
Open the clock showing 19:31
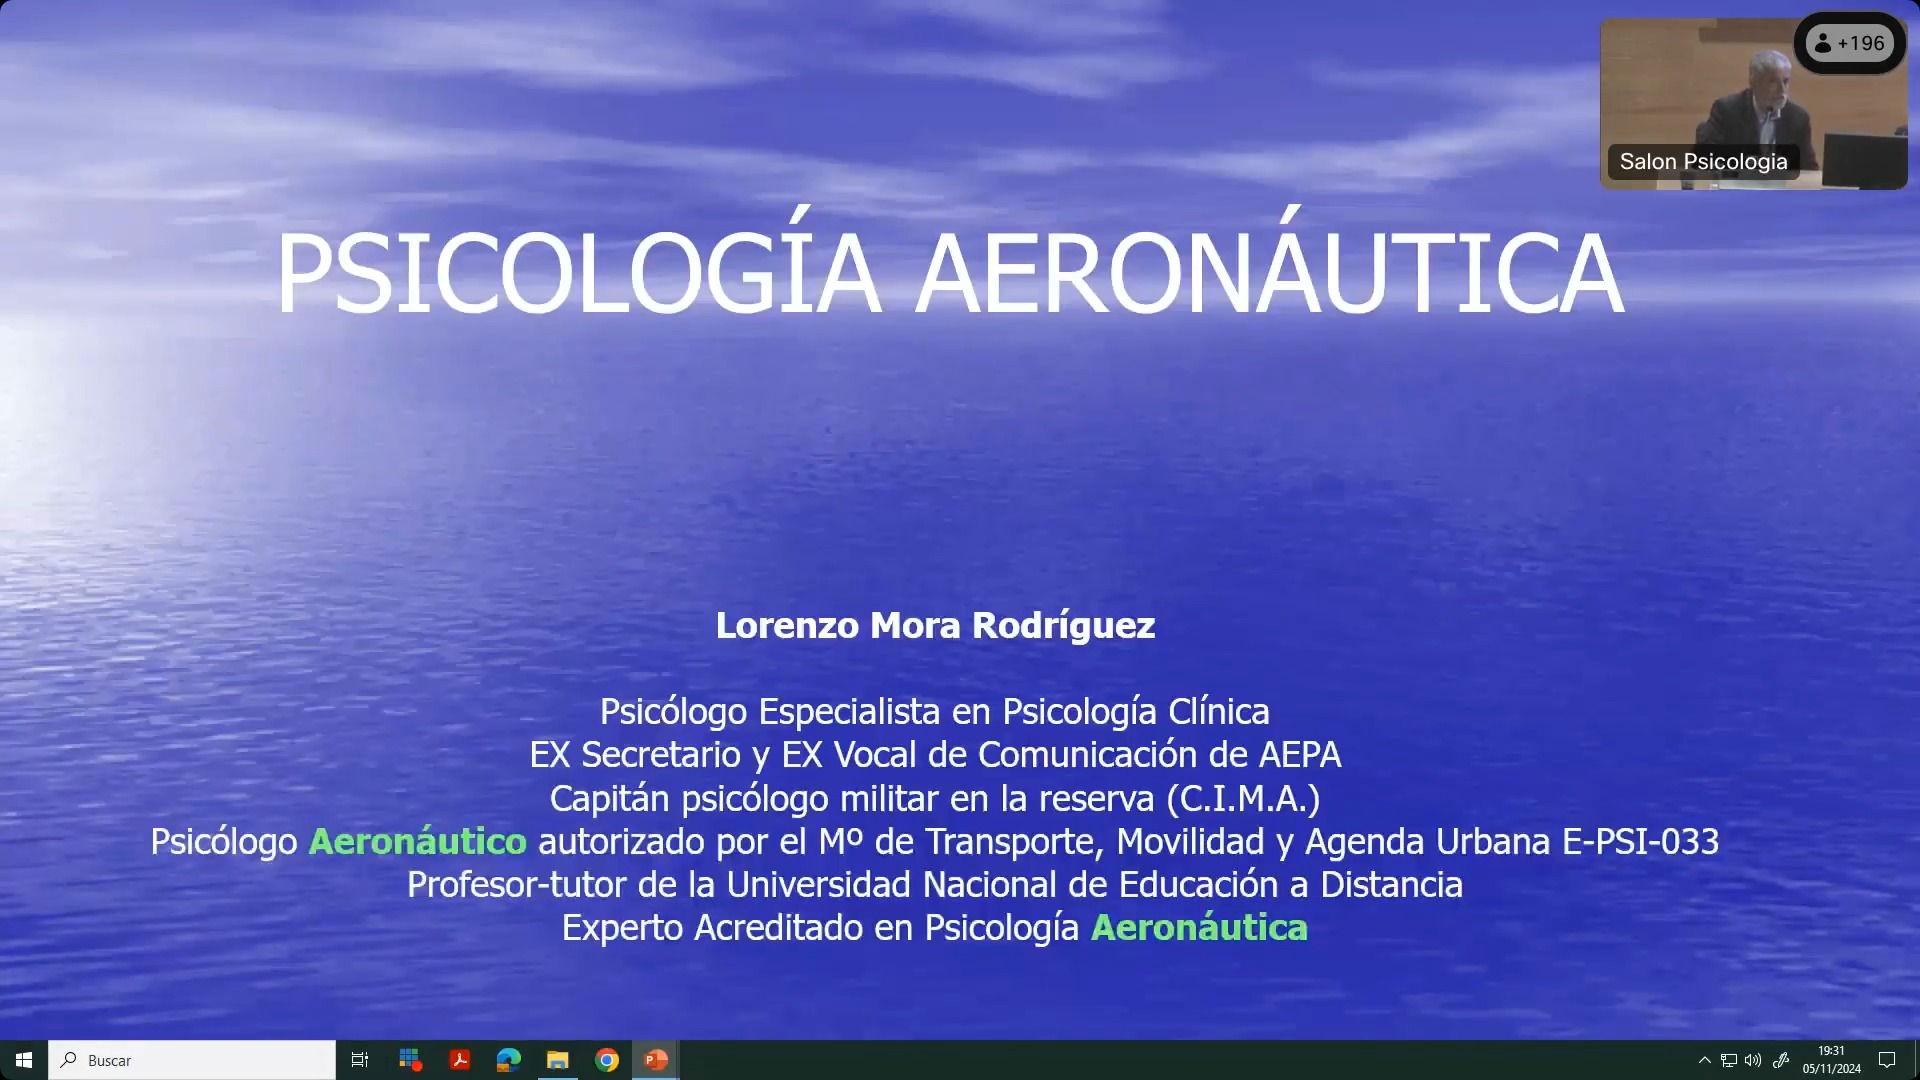pyautogui.click(x=1832, y=1060)
